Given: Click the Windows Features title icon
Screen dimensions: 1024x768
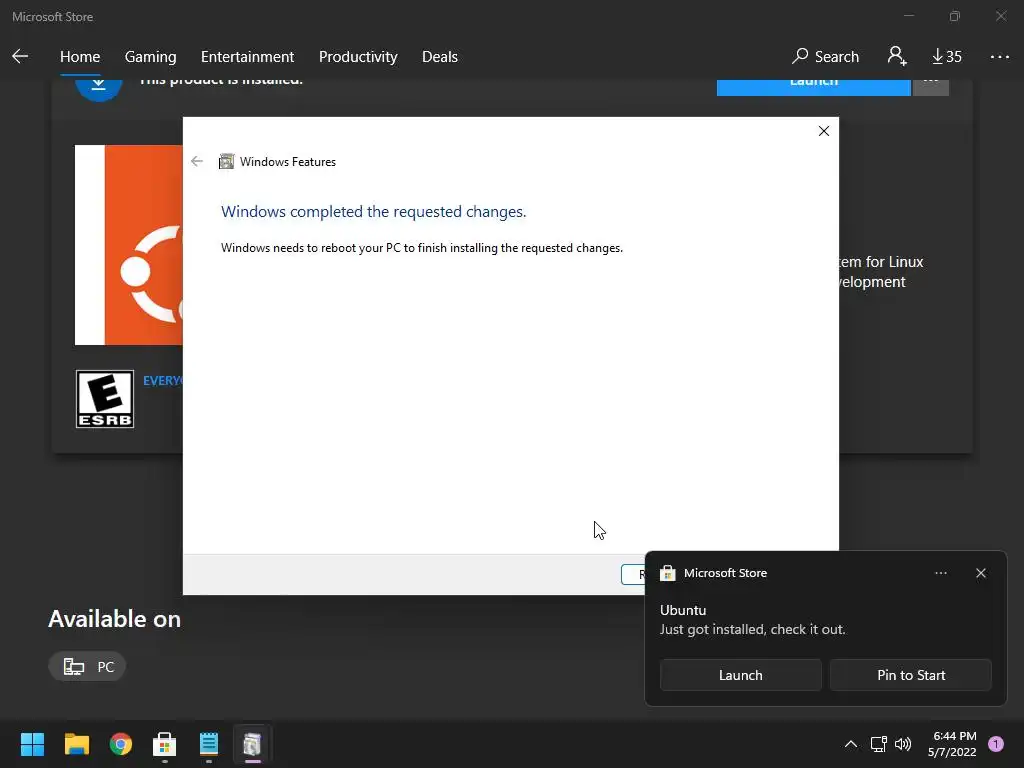Looking at the screenshot, I should click(x=226, y=161).
